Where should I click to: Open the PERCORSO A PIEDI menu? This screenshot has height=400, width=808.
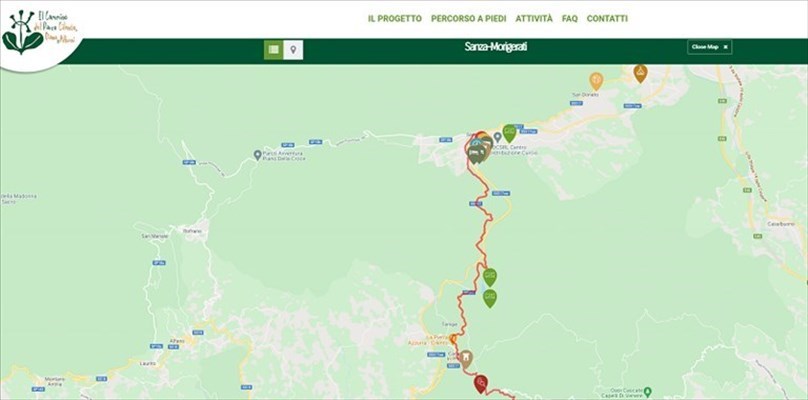468,19
